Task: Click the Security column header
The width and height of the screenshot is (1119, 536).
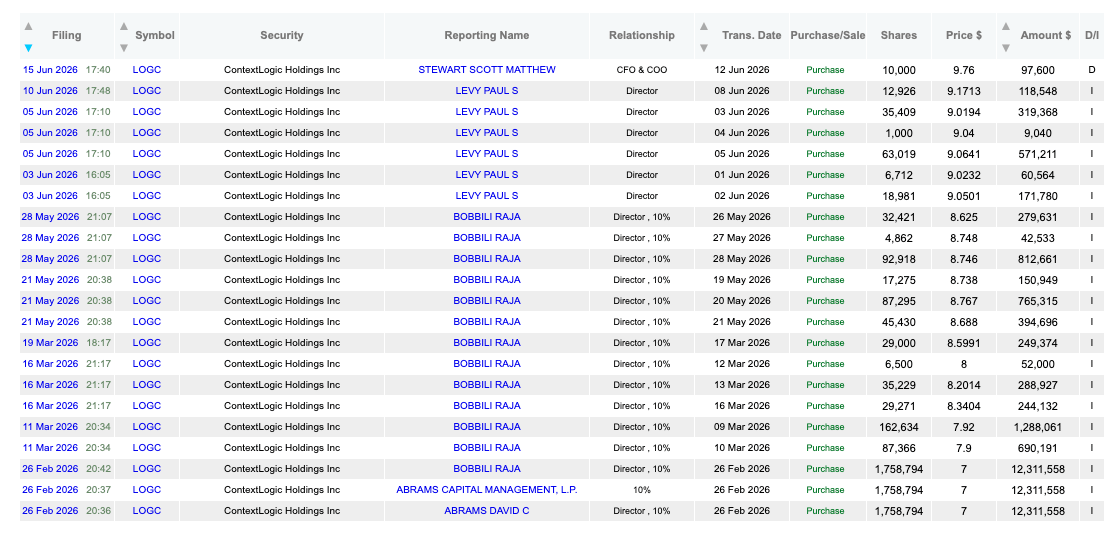Action: pyautogui.click(x=281, y=35)
